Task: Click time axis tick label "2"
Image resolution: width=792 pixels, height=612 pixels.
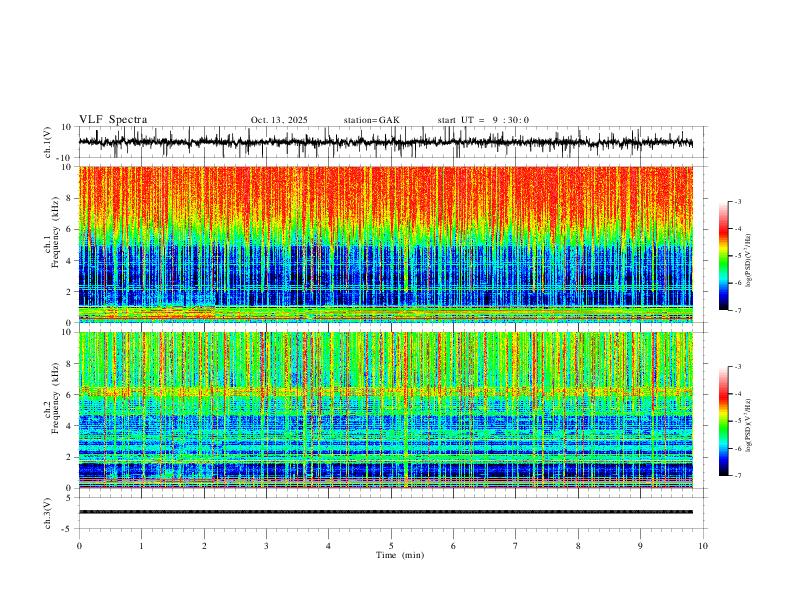Action: pos(204,546)
